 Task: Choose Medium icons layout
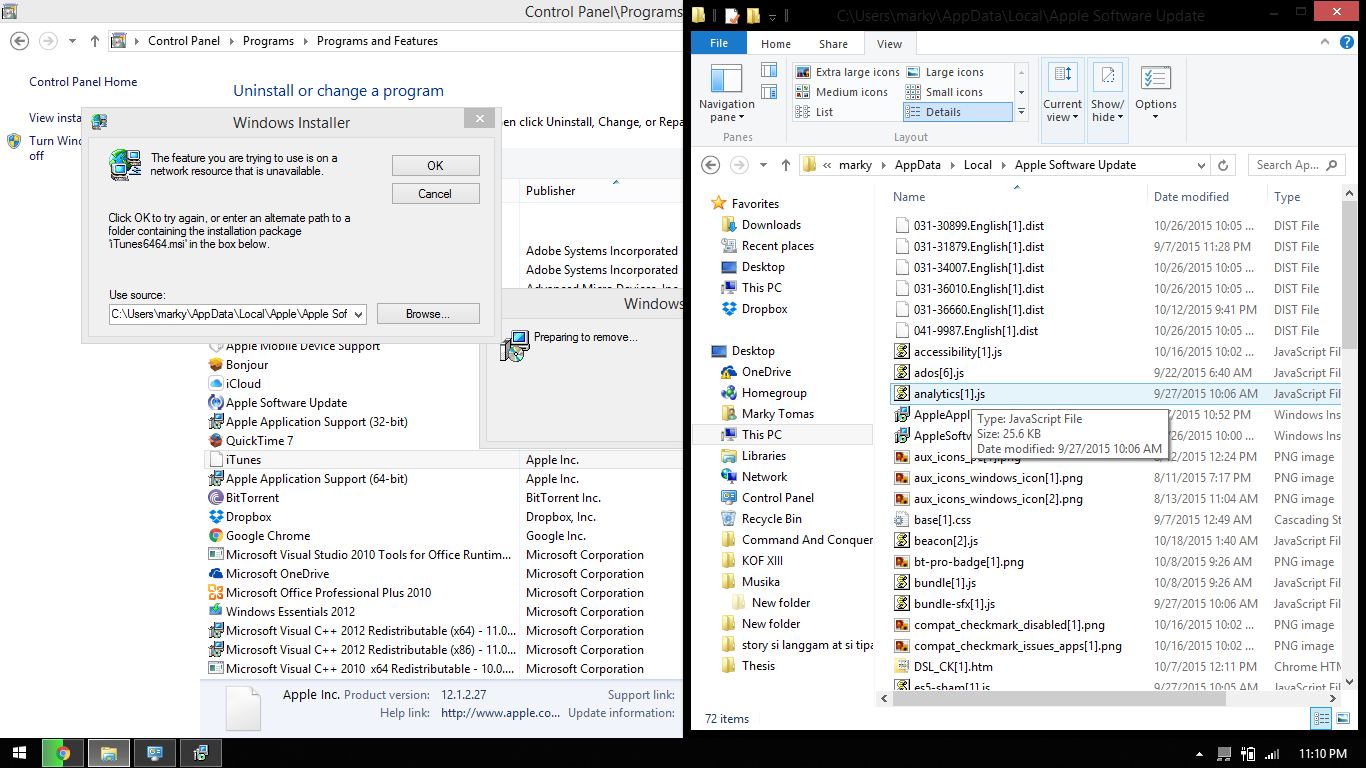tap(841, 92)
